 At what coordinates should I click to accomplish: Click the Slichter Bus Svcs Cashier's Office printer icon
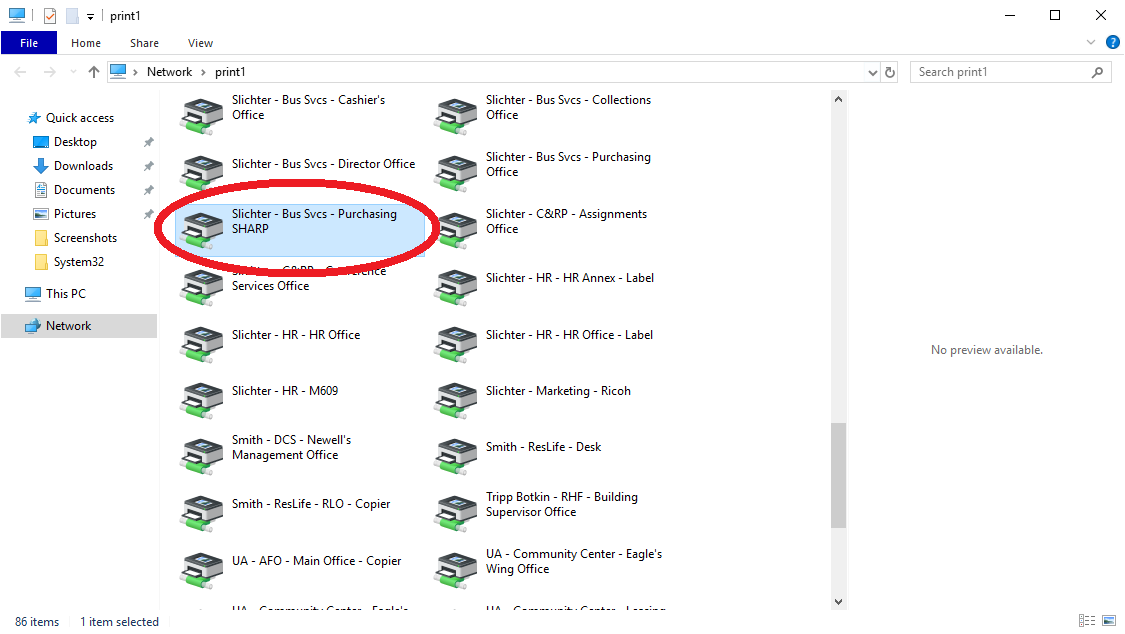(202, 117)
